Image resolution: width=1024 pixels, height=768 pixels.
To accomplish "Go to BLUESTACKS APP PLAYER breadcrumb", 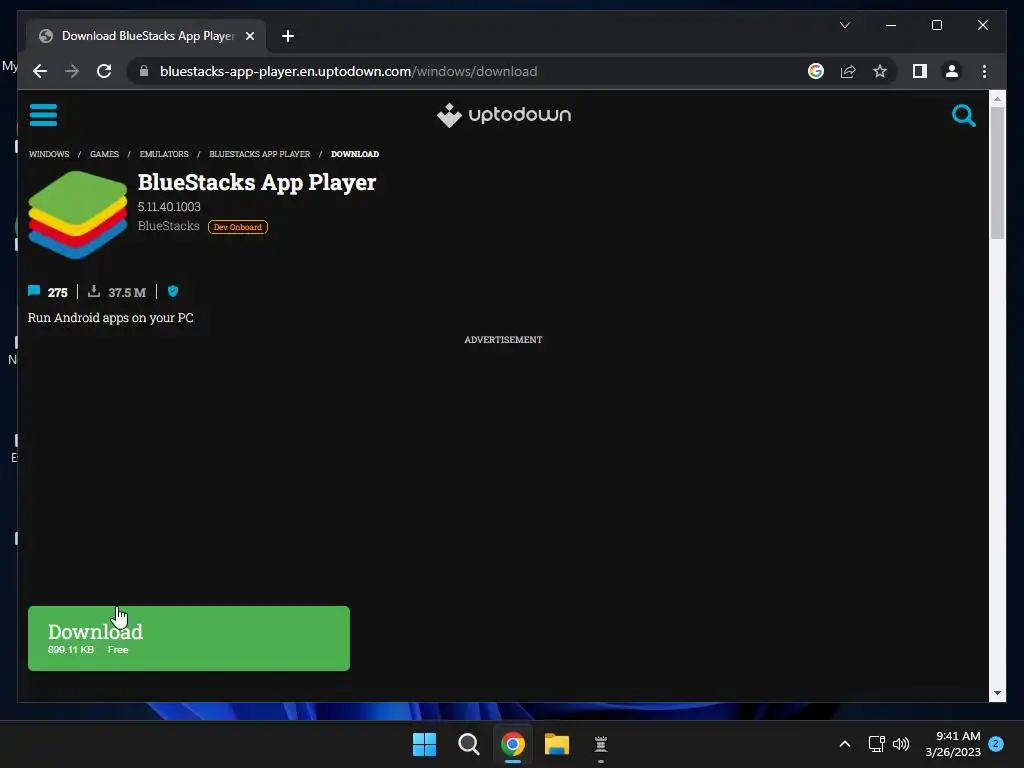I will (259, 154).
